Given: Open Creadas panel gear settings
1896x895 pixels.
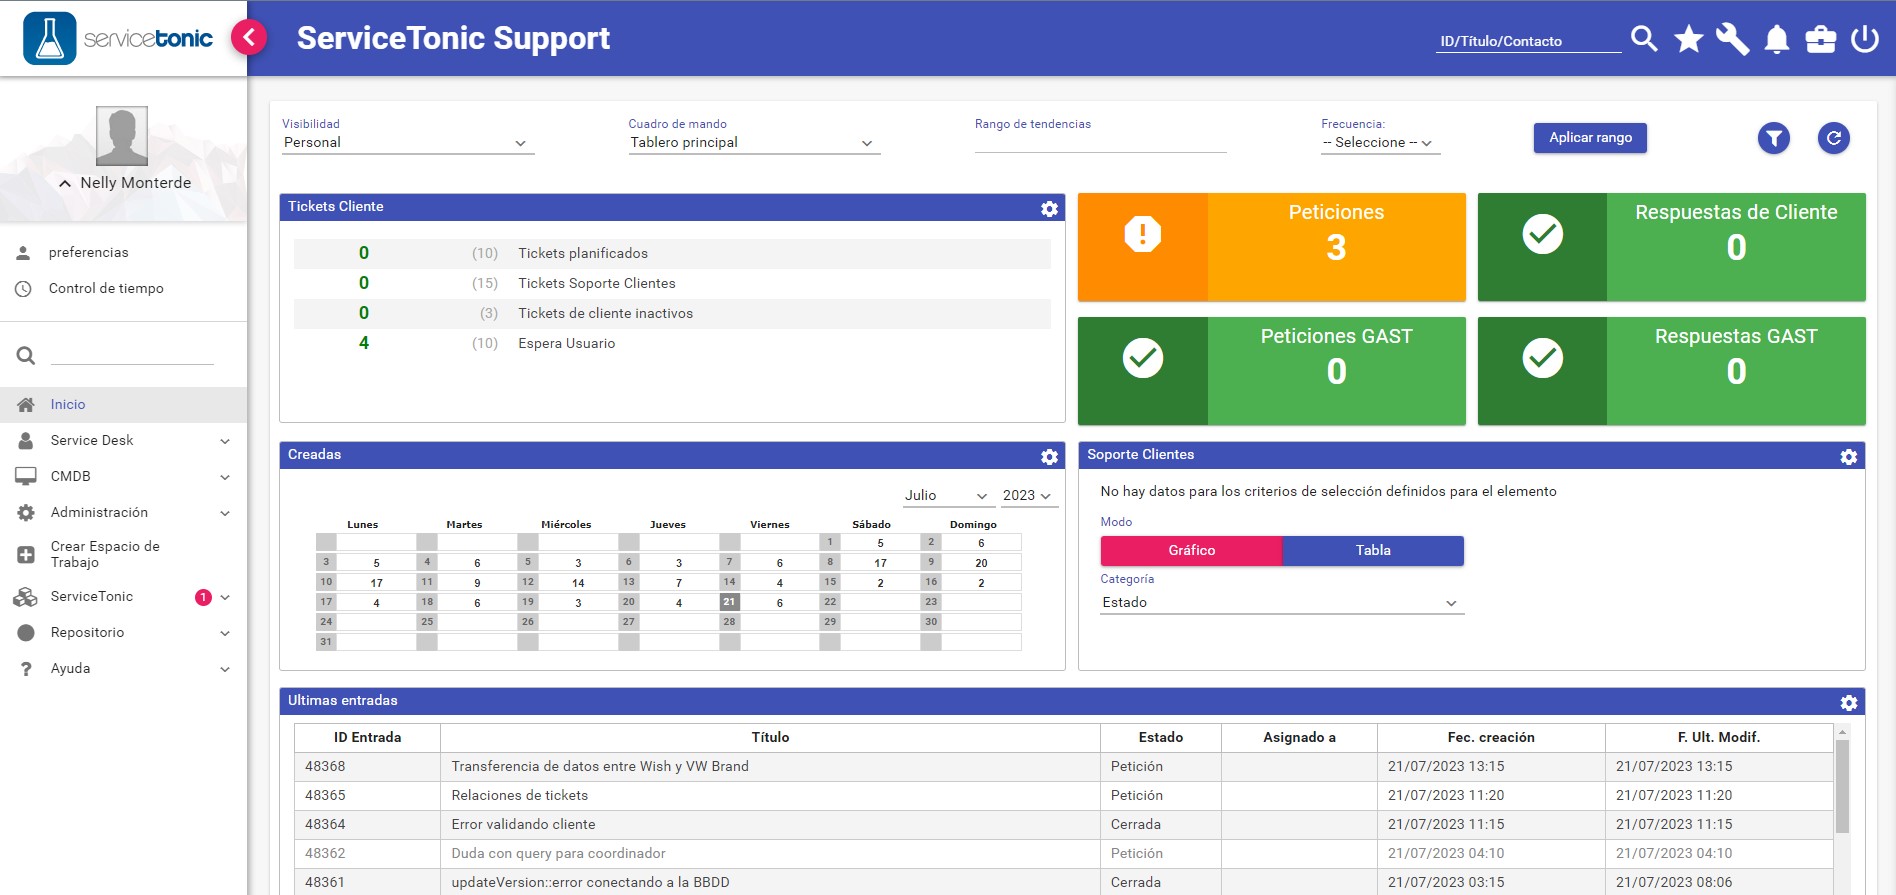Looking at the screenshot, I should [1049, 456].
